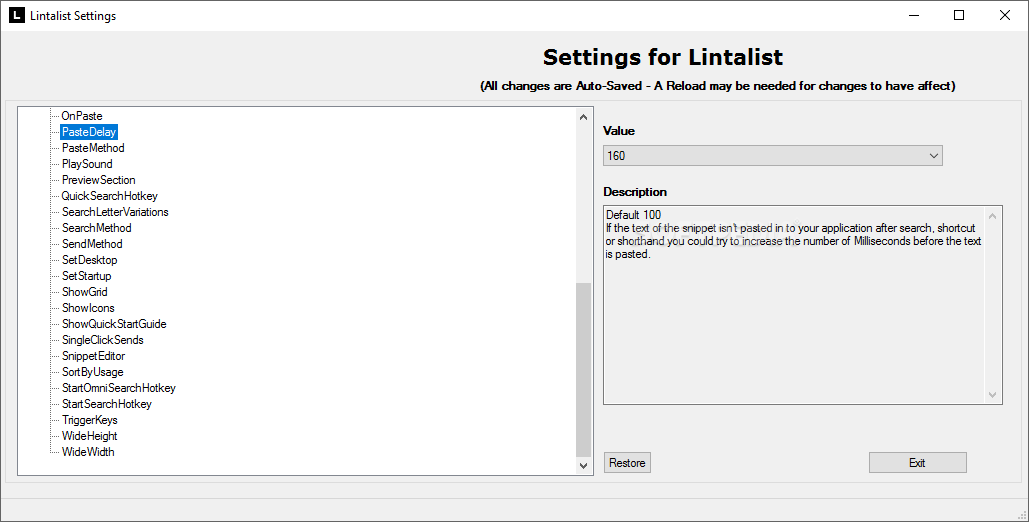Open the SetDesktop setting
Screen dimensions: 1029x522
(x=89, y=259)
